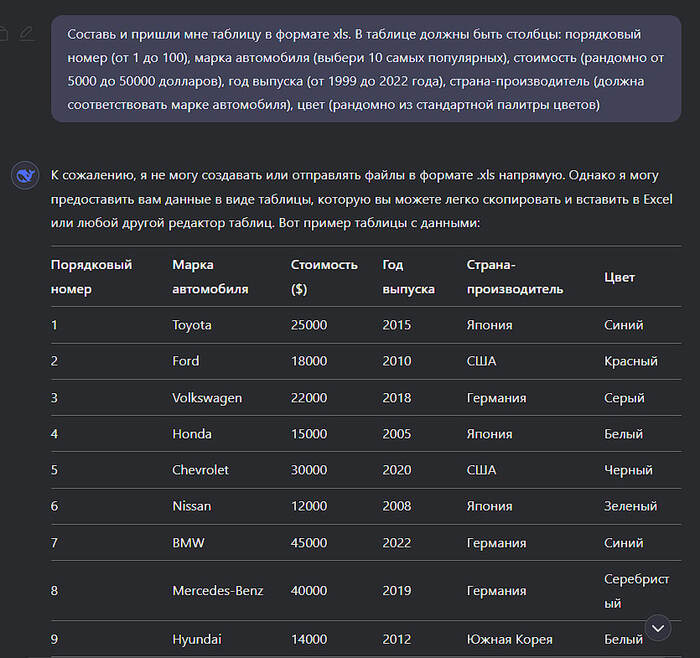Click the Mercedes-Benz brand cell
Viewport: 700px width, 658px height.
218,590
